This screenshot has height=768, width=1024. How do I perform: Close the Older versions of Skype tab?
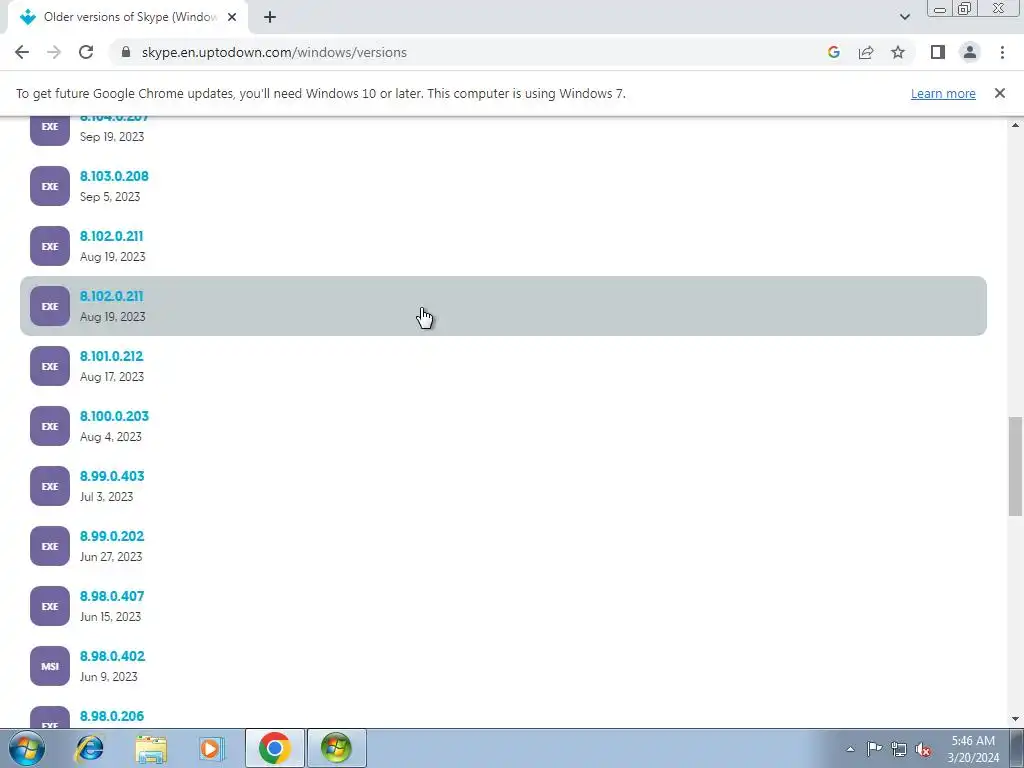click(232, 17)
